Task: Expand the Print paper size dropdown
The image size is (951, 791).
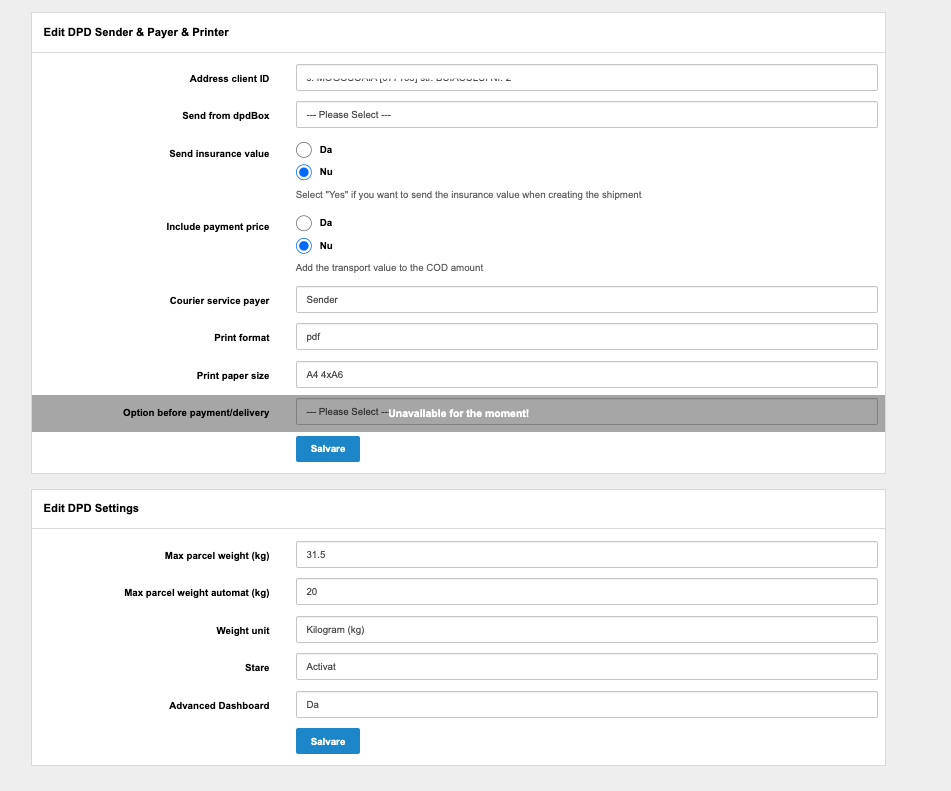Action: (x=586, y=374)
